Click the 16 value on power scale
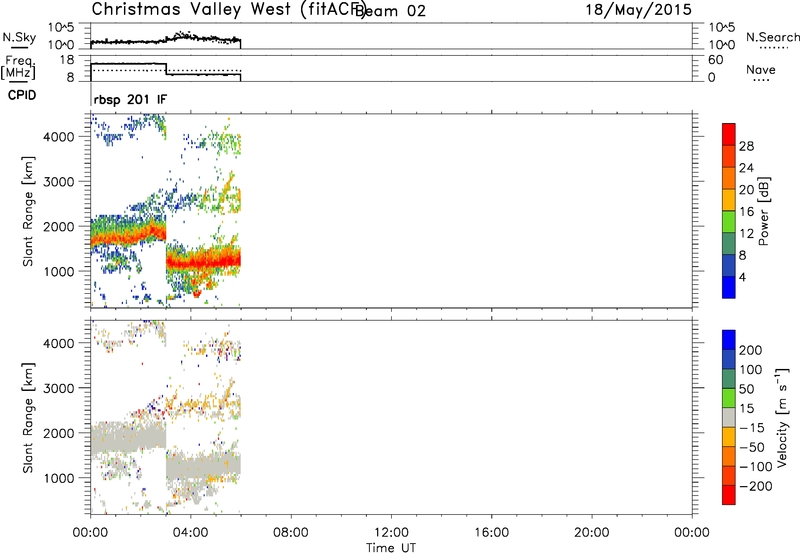800x554 pixels. pos(746,212)
